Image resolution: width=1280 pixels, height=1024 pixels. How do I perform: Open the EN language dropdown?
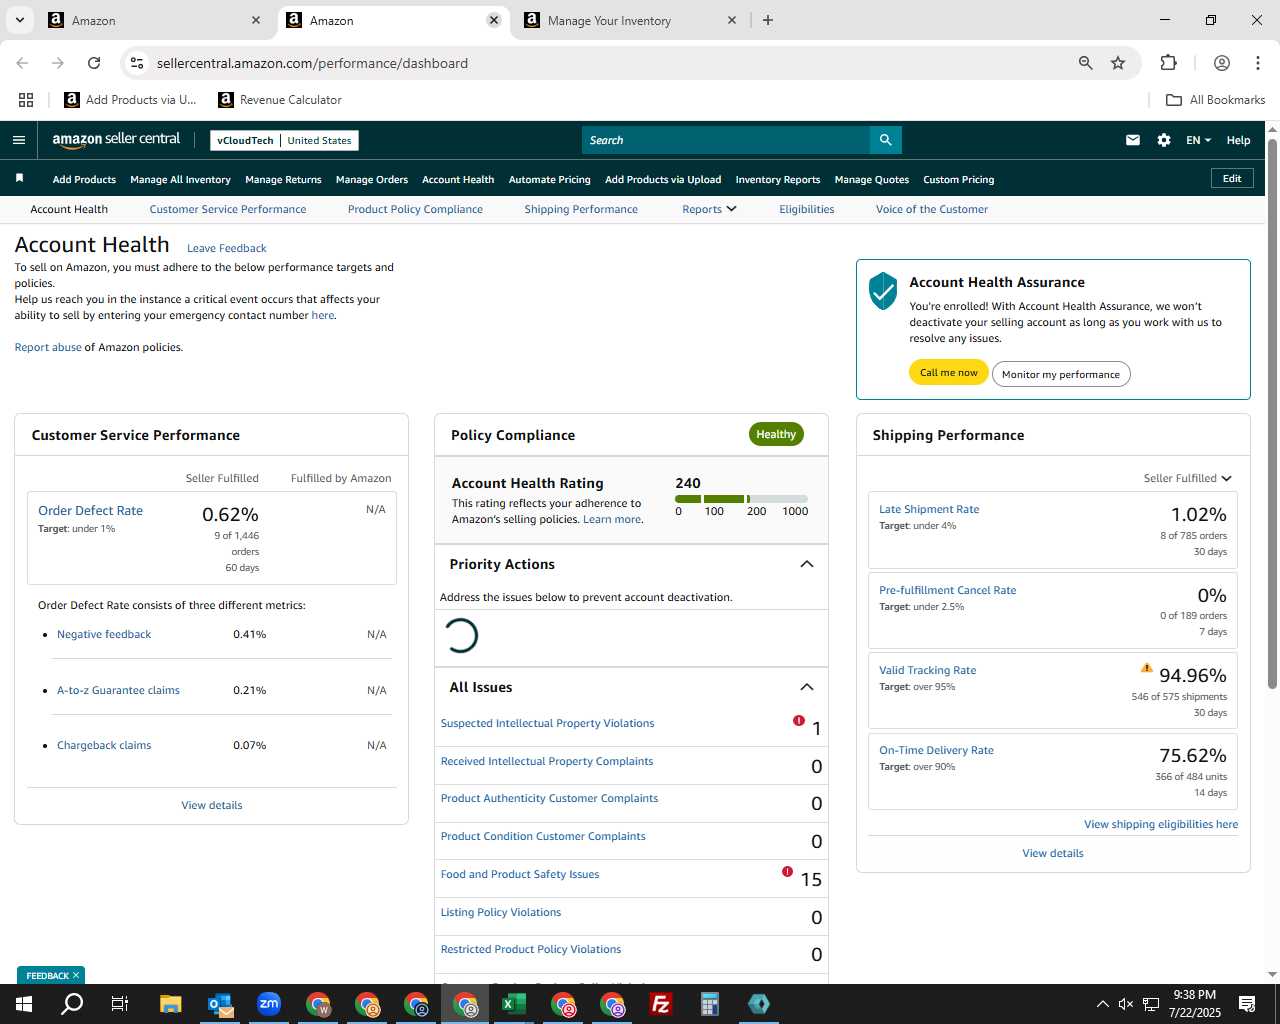click(x=1198, y=140)
